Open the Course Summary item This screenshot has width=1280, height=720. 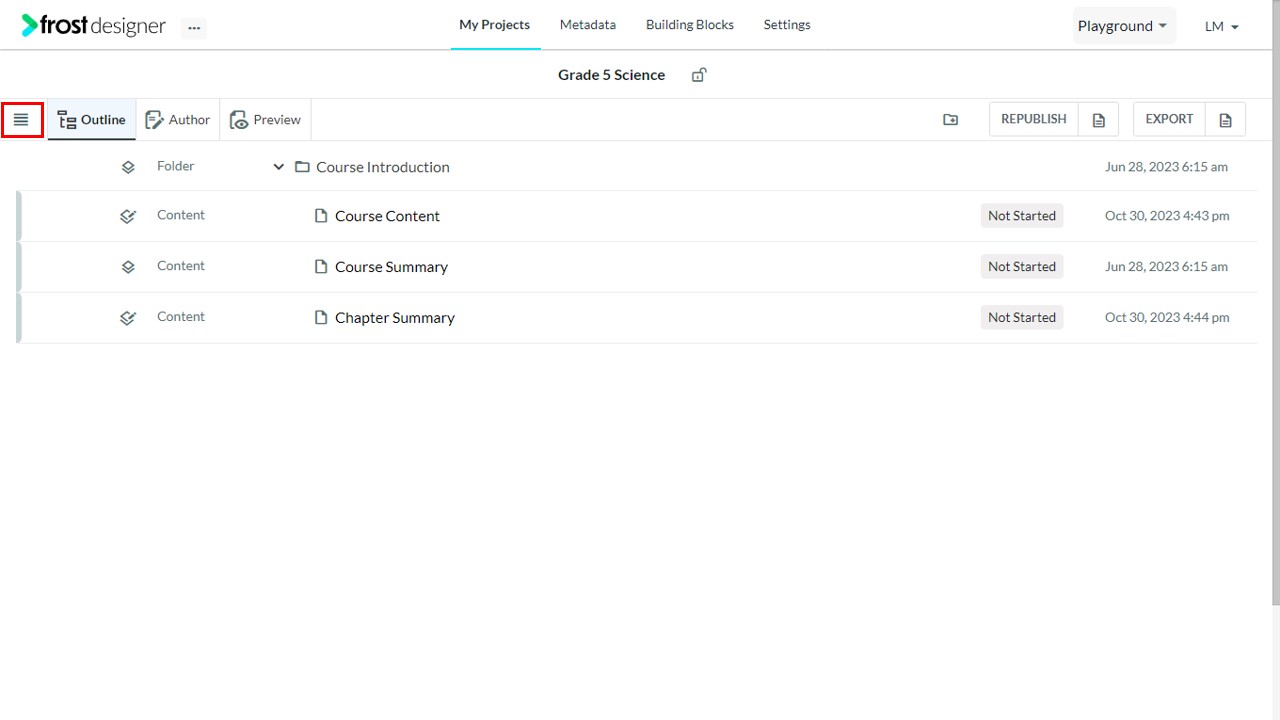pos(391,267)
